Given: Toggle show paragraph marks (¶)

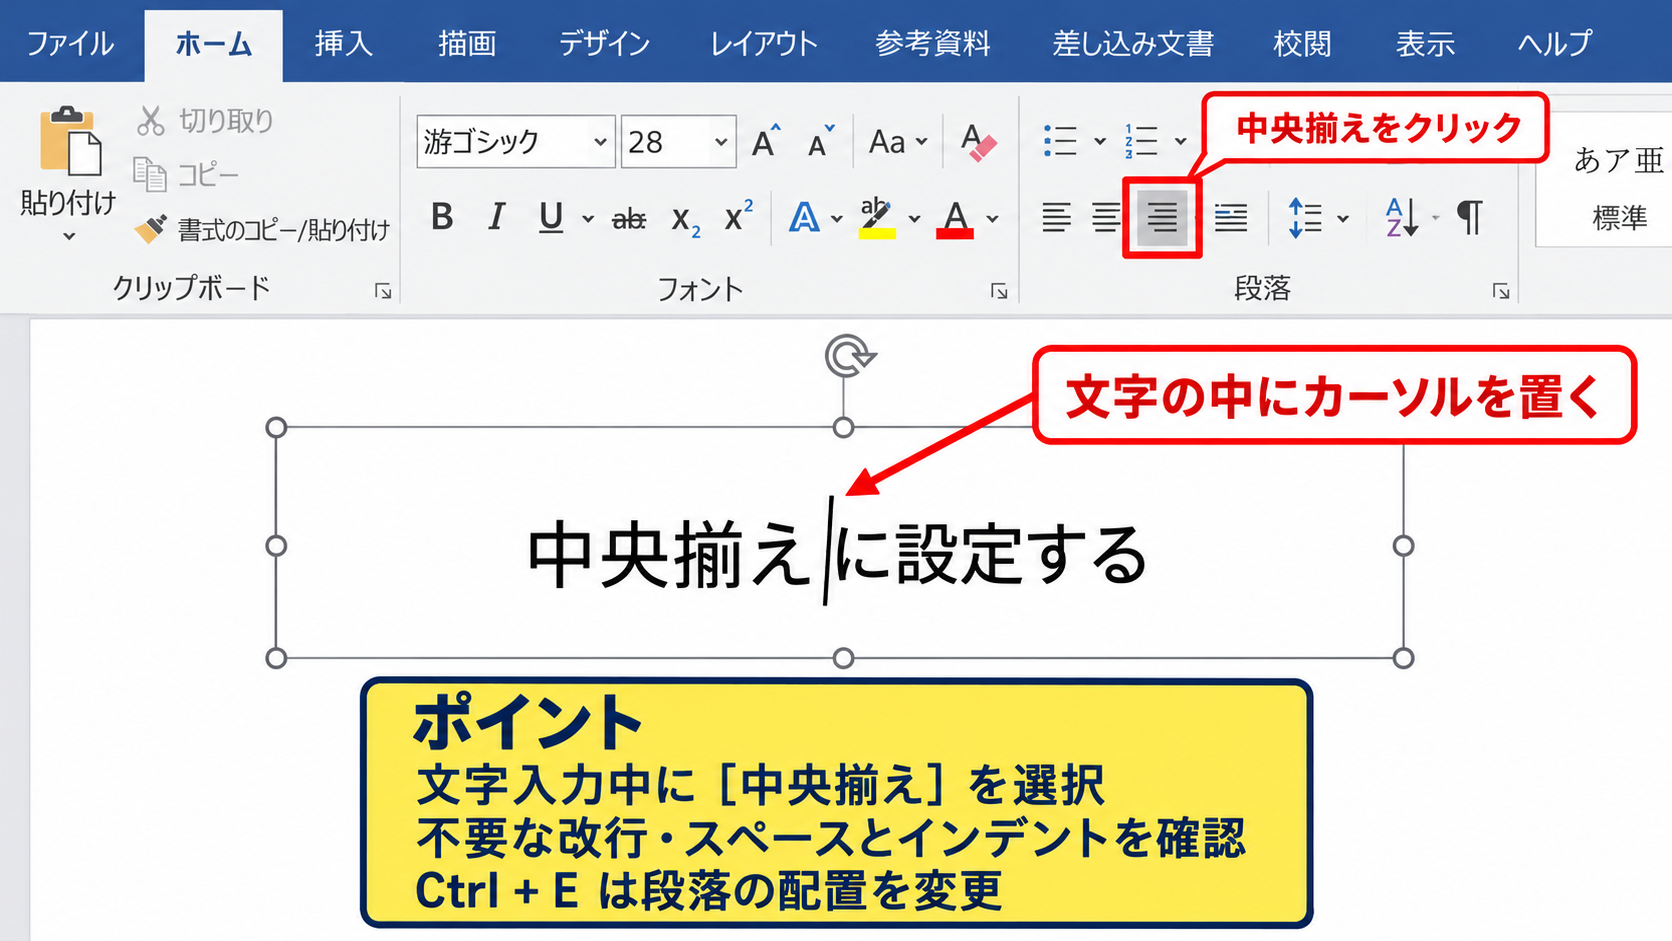Looking at the screenshot, I should point(1470,217).
